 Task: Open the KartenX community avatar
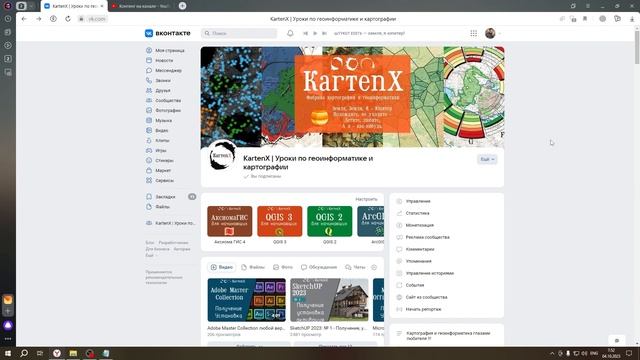click(222, 156)
